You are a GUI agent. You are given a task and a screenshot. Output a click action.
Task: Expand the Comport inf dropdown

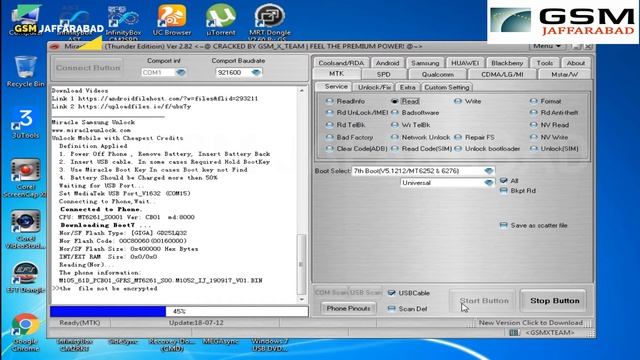coord(180,73)
